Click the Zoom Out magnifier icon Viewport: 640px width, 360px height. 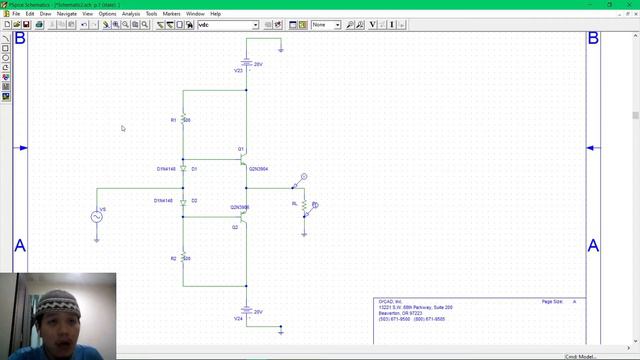tap(125, 25)
